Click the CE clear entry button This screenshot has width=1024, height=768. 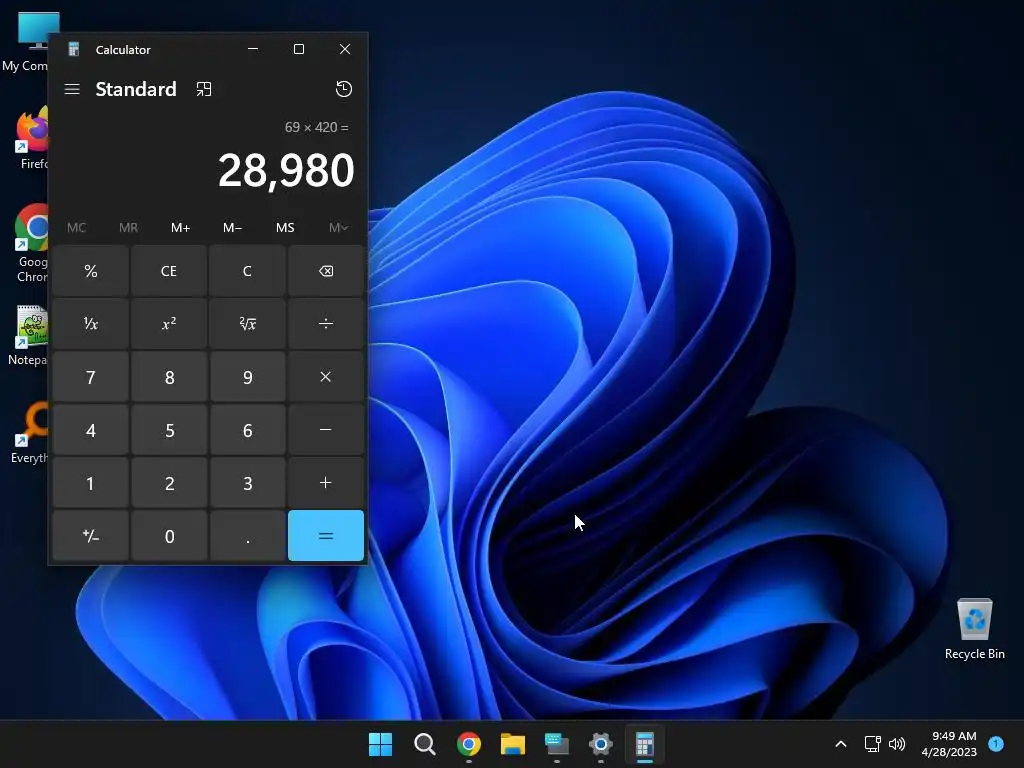click(x=168, y=271)
